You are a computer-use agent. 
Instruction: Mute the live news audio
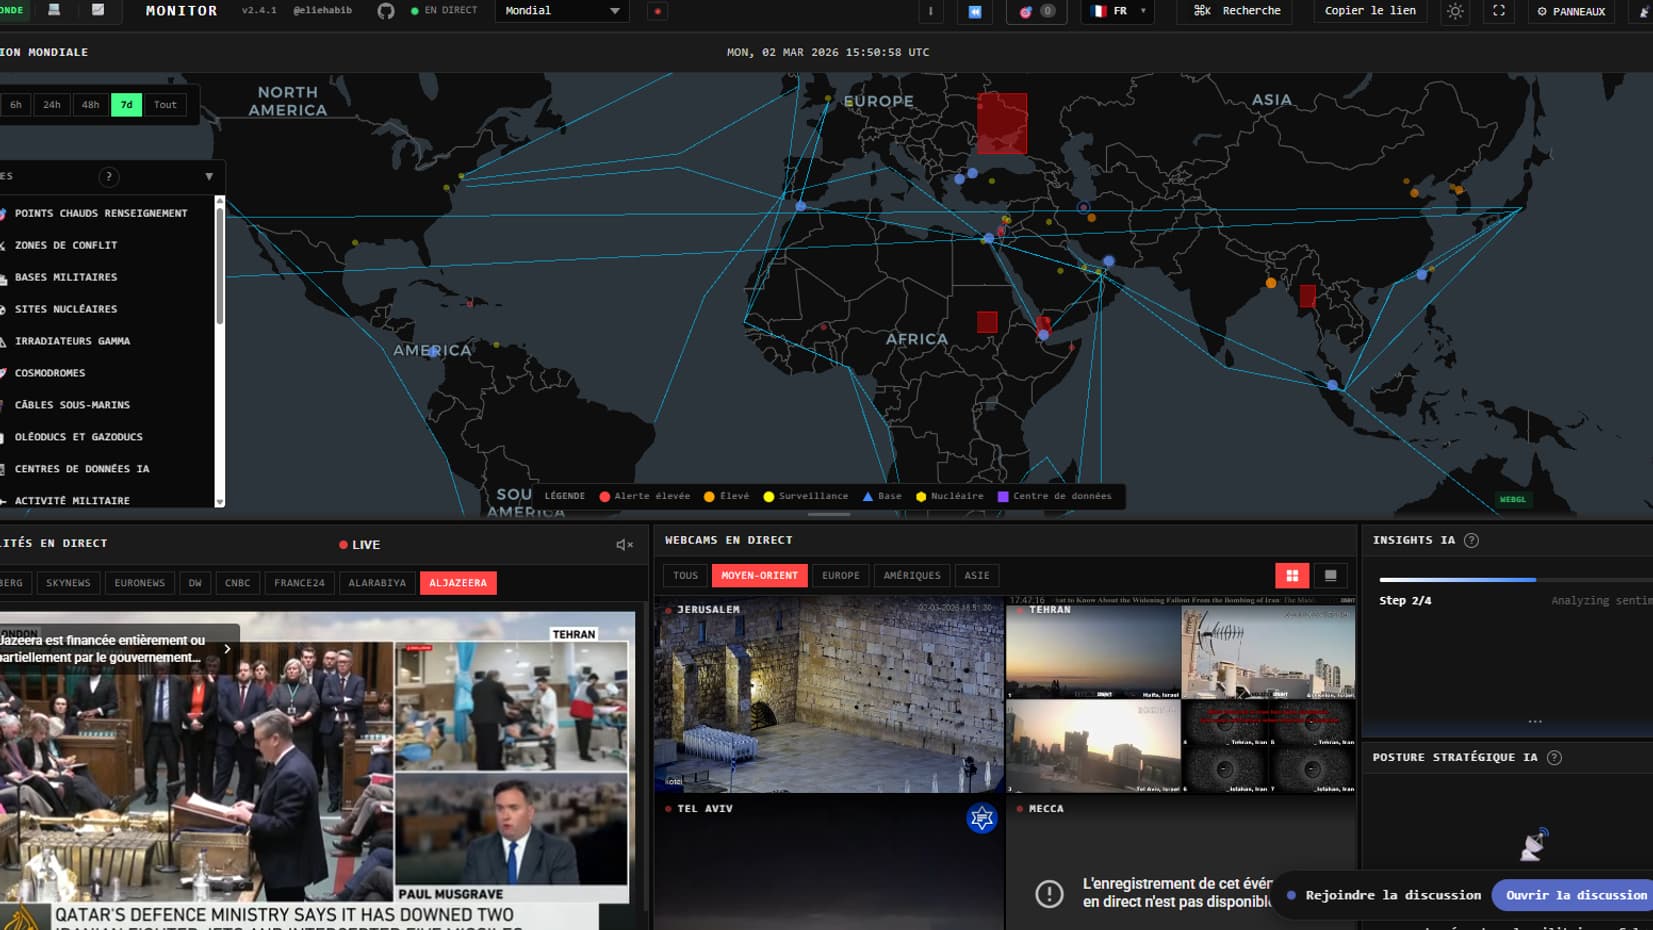620,544
